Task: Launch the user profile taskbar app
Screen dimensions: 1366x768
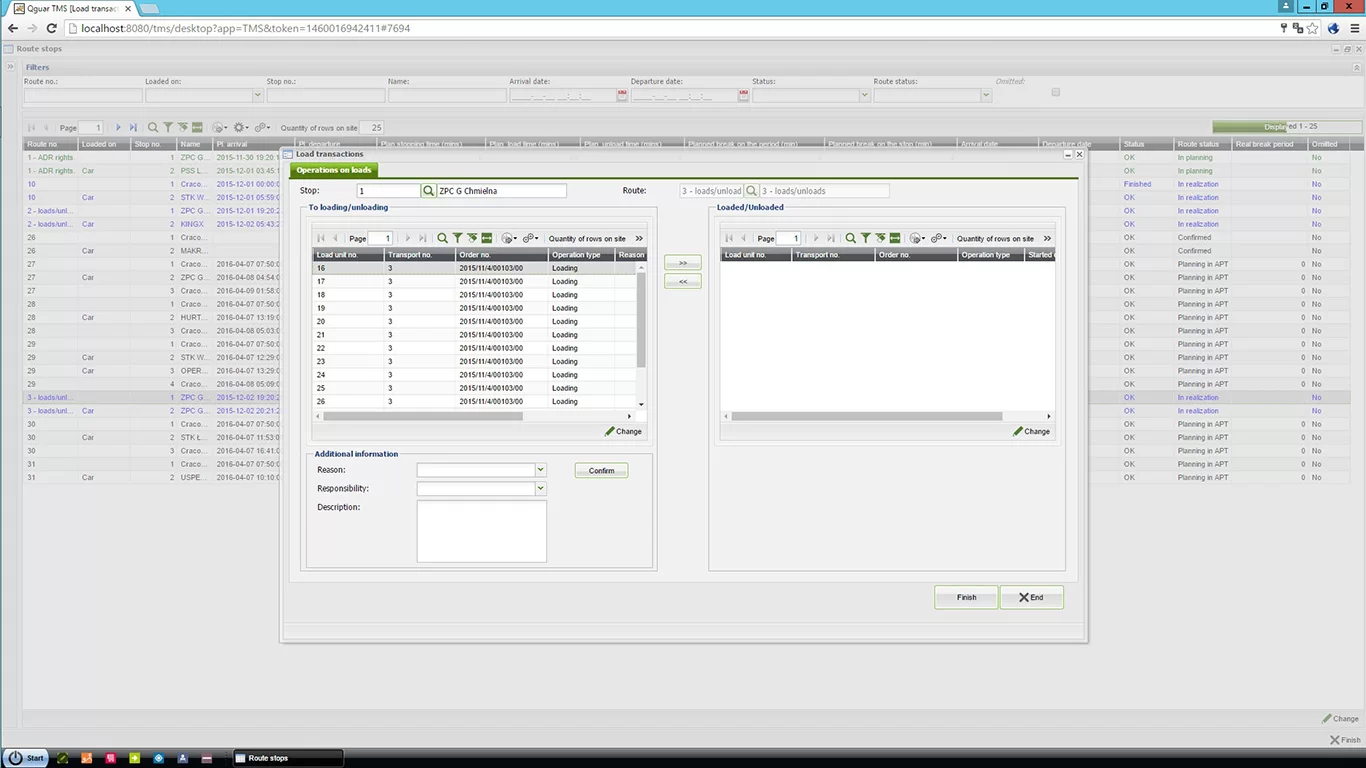Action: pos(182,758)
